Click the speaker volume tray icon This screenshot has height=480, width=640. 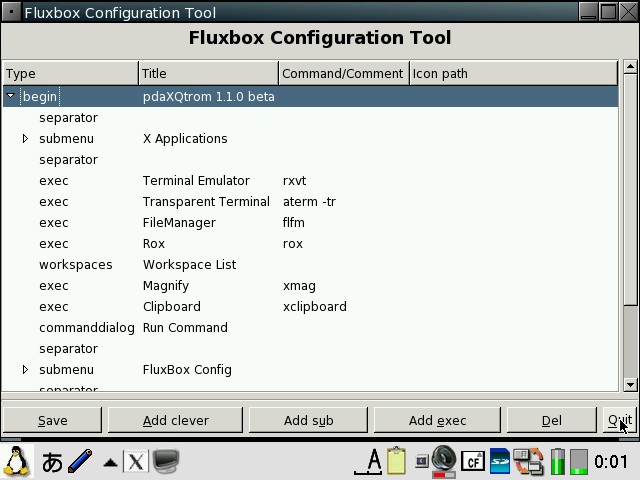(444, 461)
